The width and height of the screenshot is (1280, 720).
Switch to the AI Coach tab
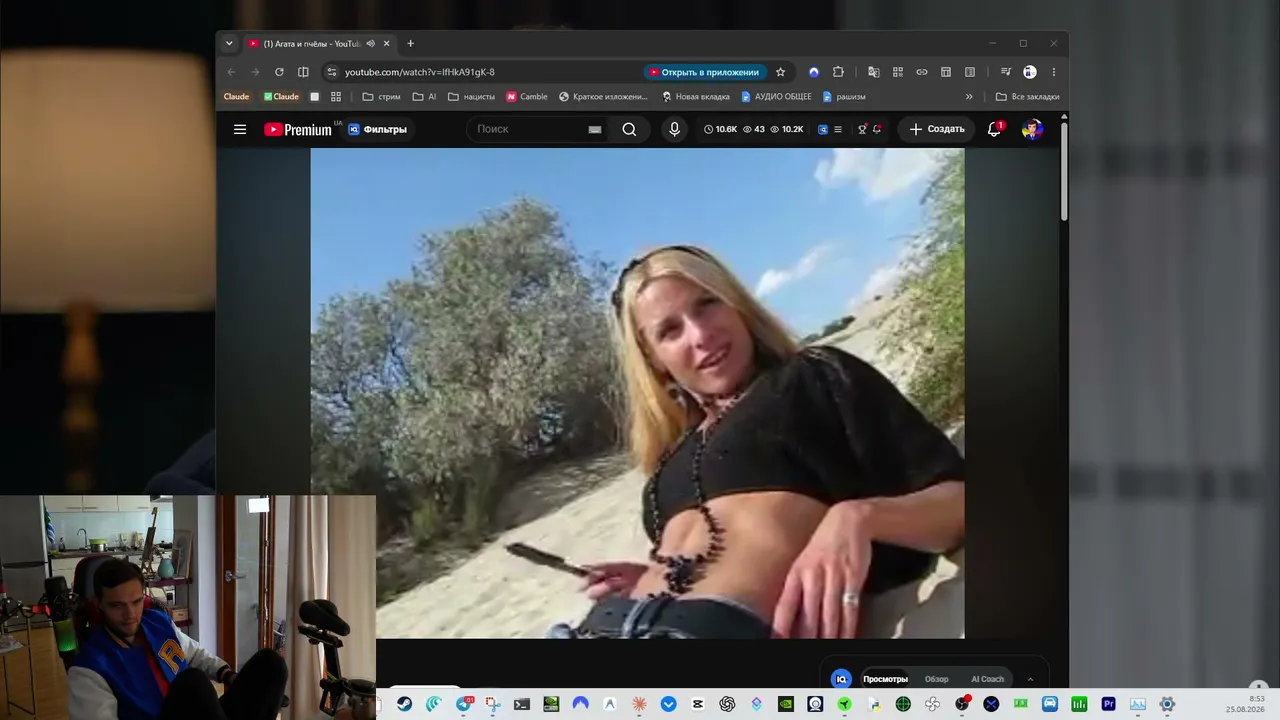987,679
